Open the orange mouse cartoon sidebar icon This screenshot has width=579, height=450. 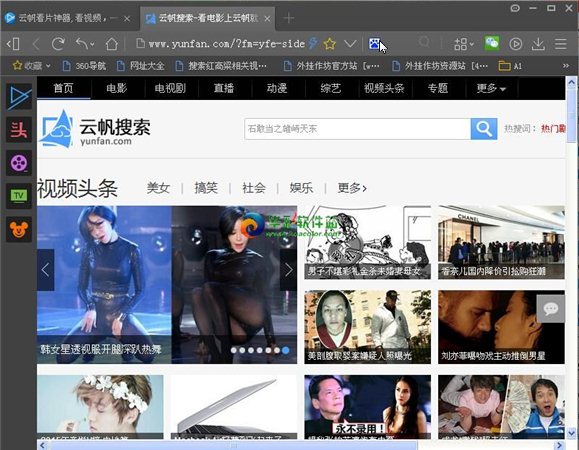click(19, 229)
